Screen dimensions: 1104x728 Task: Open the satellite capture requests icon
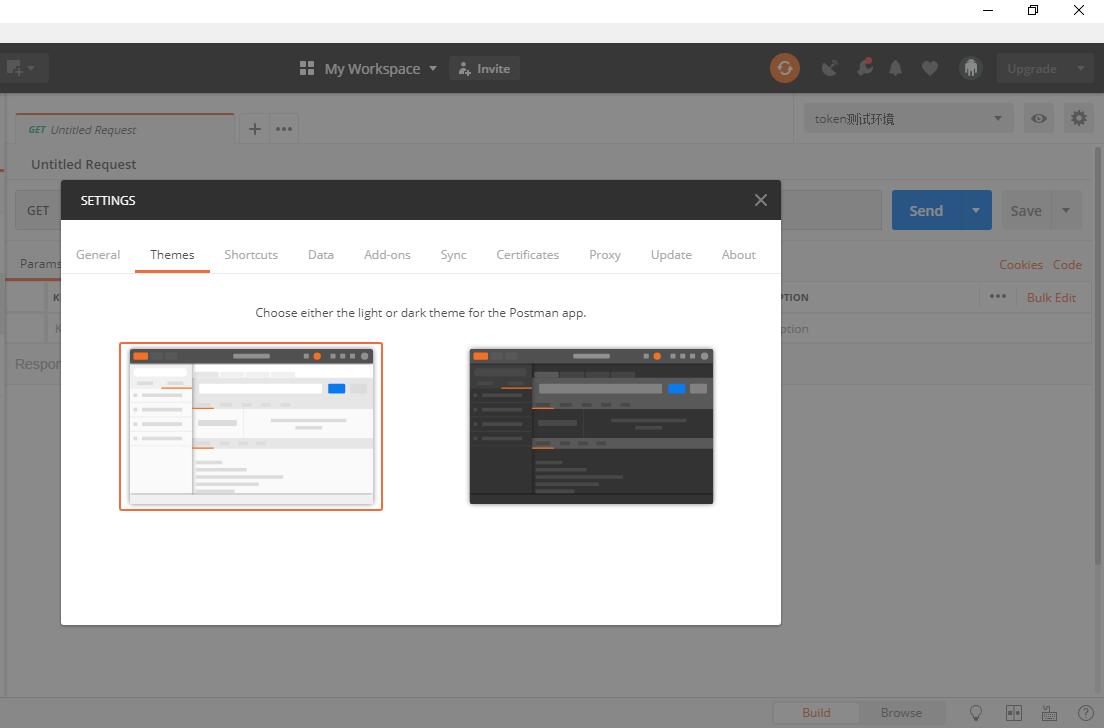click(830, 68)
